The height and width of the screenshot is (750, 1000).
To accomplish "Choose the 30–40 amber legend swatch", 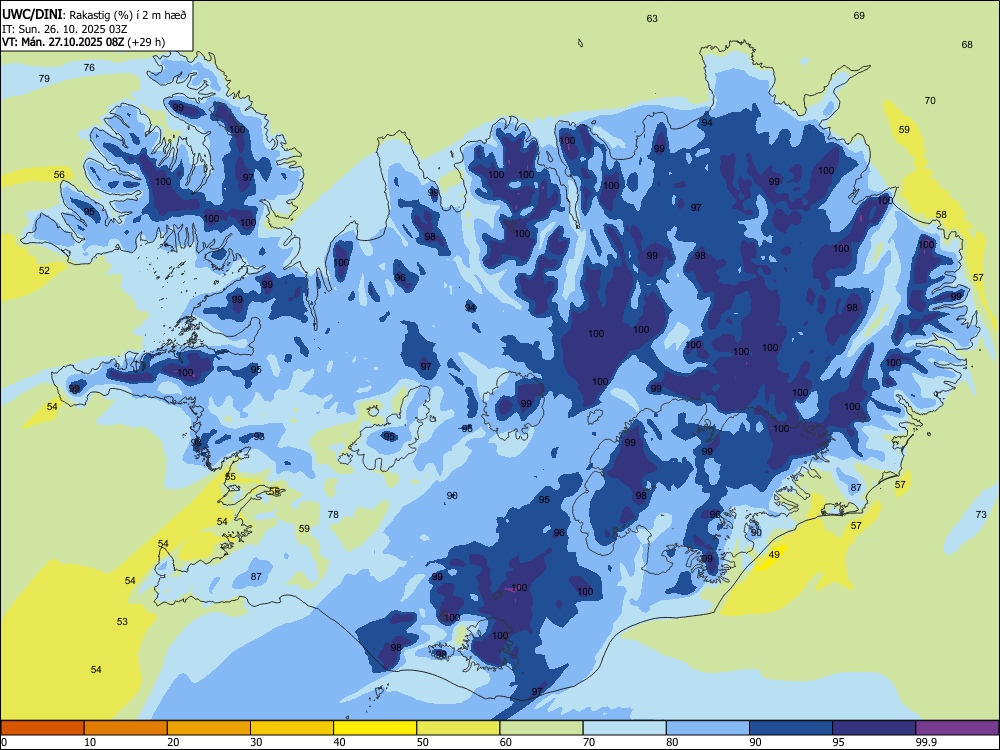I will pyautogui.click(x=292, y=728).
